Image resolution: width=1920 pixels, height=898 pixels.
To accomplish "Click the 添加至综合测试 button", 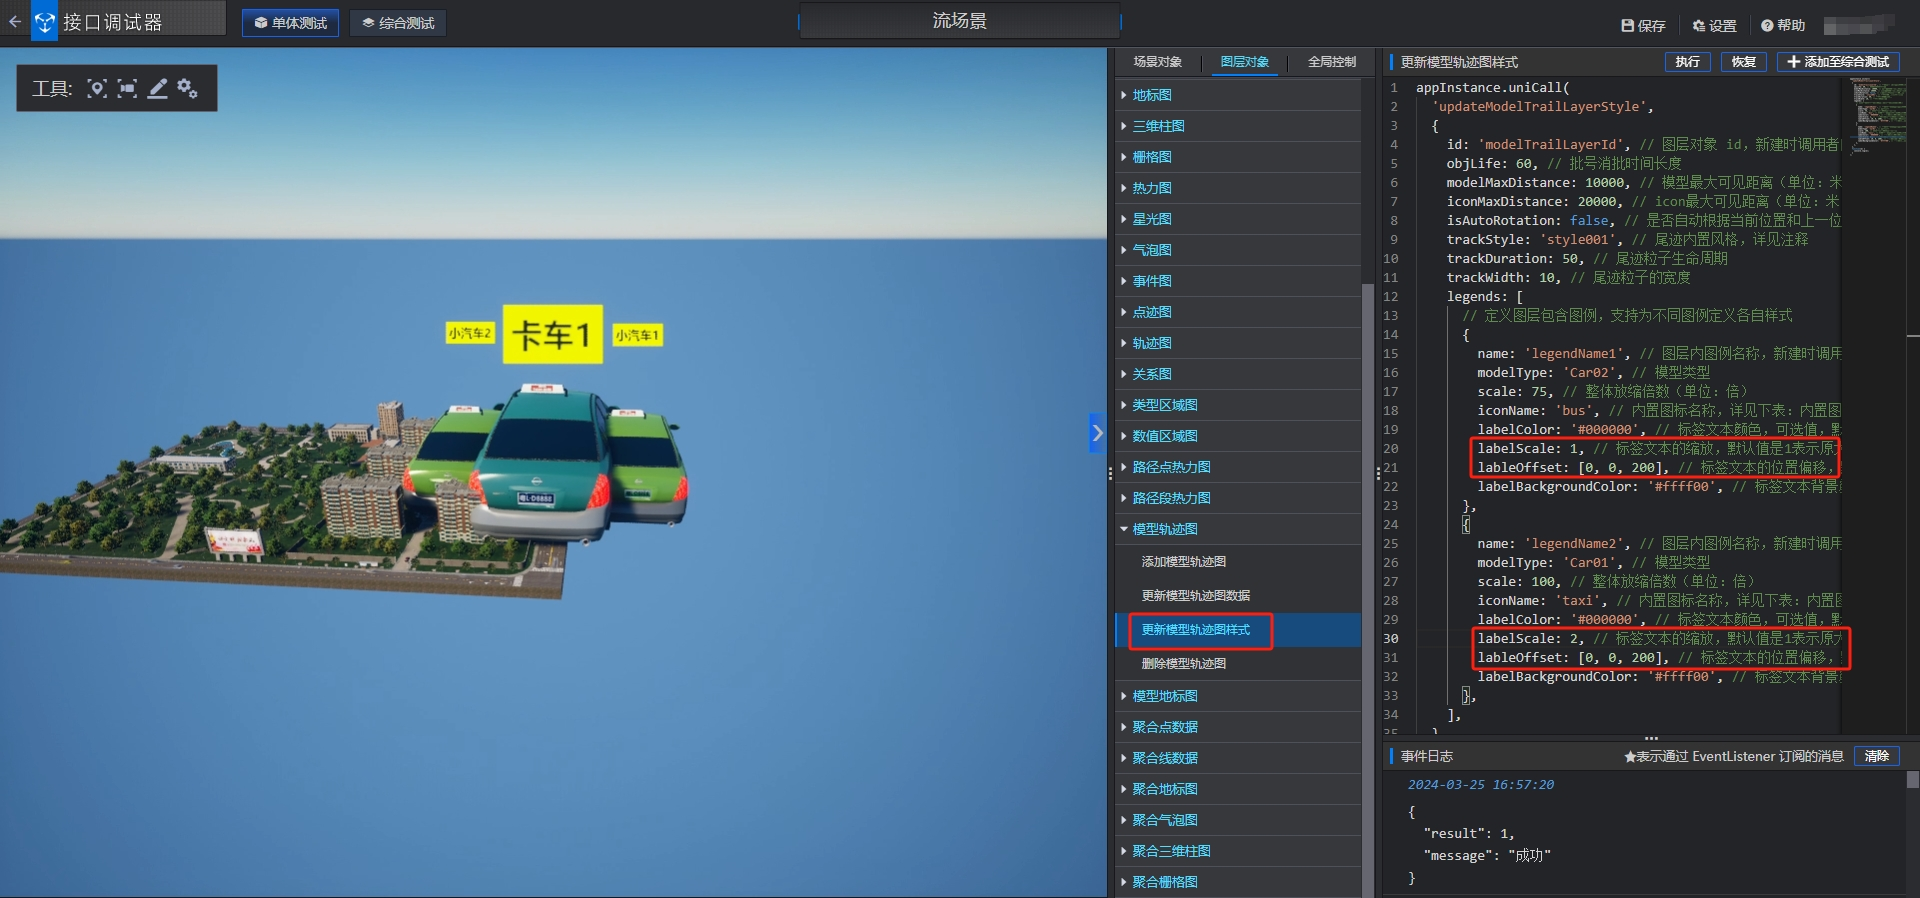I will [x=1838, y=62].
